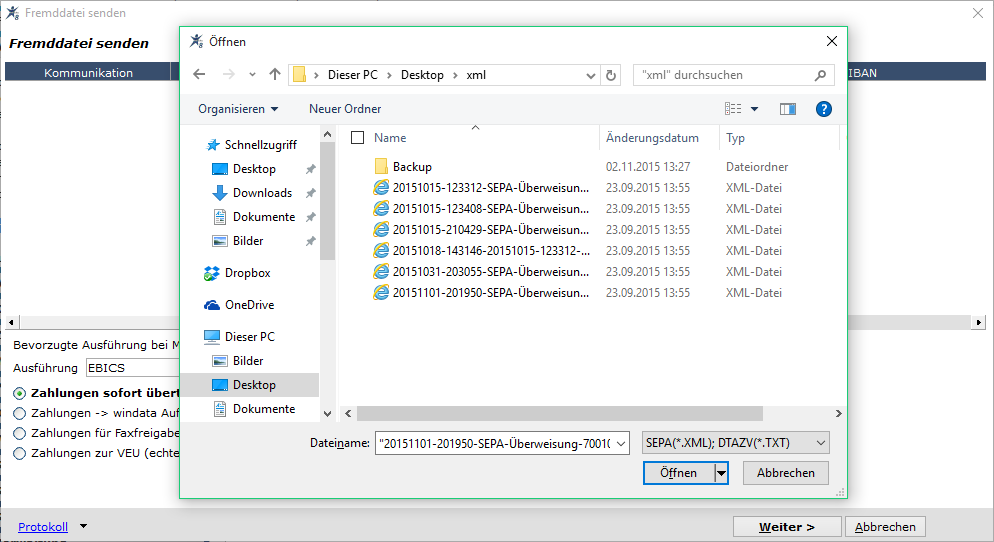This screenshot has width=994, height=542.
Task: Click the horizontal scrollbar of file list
Action: [x=560, y=413]
